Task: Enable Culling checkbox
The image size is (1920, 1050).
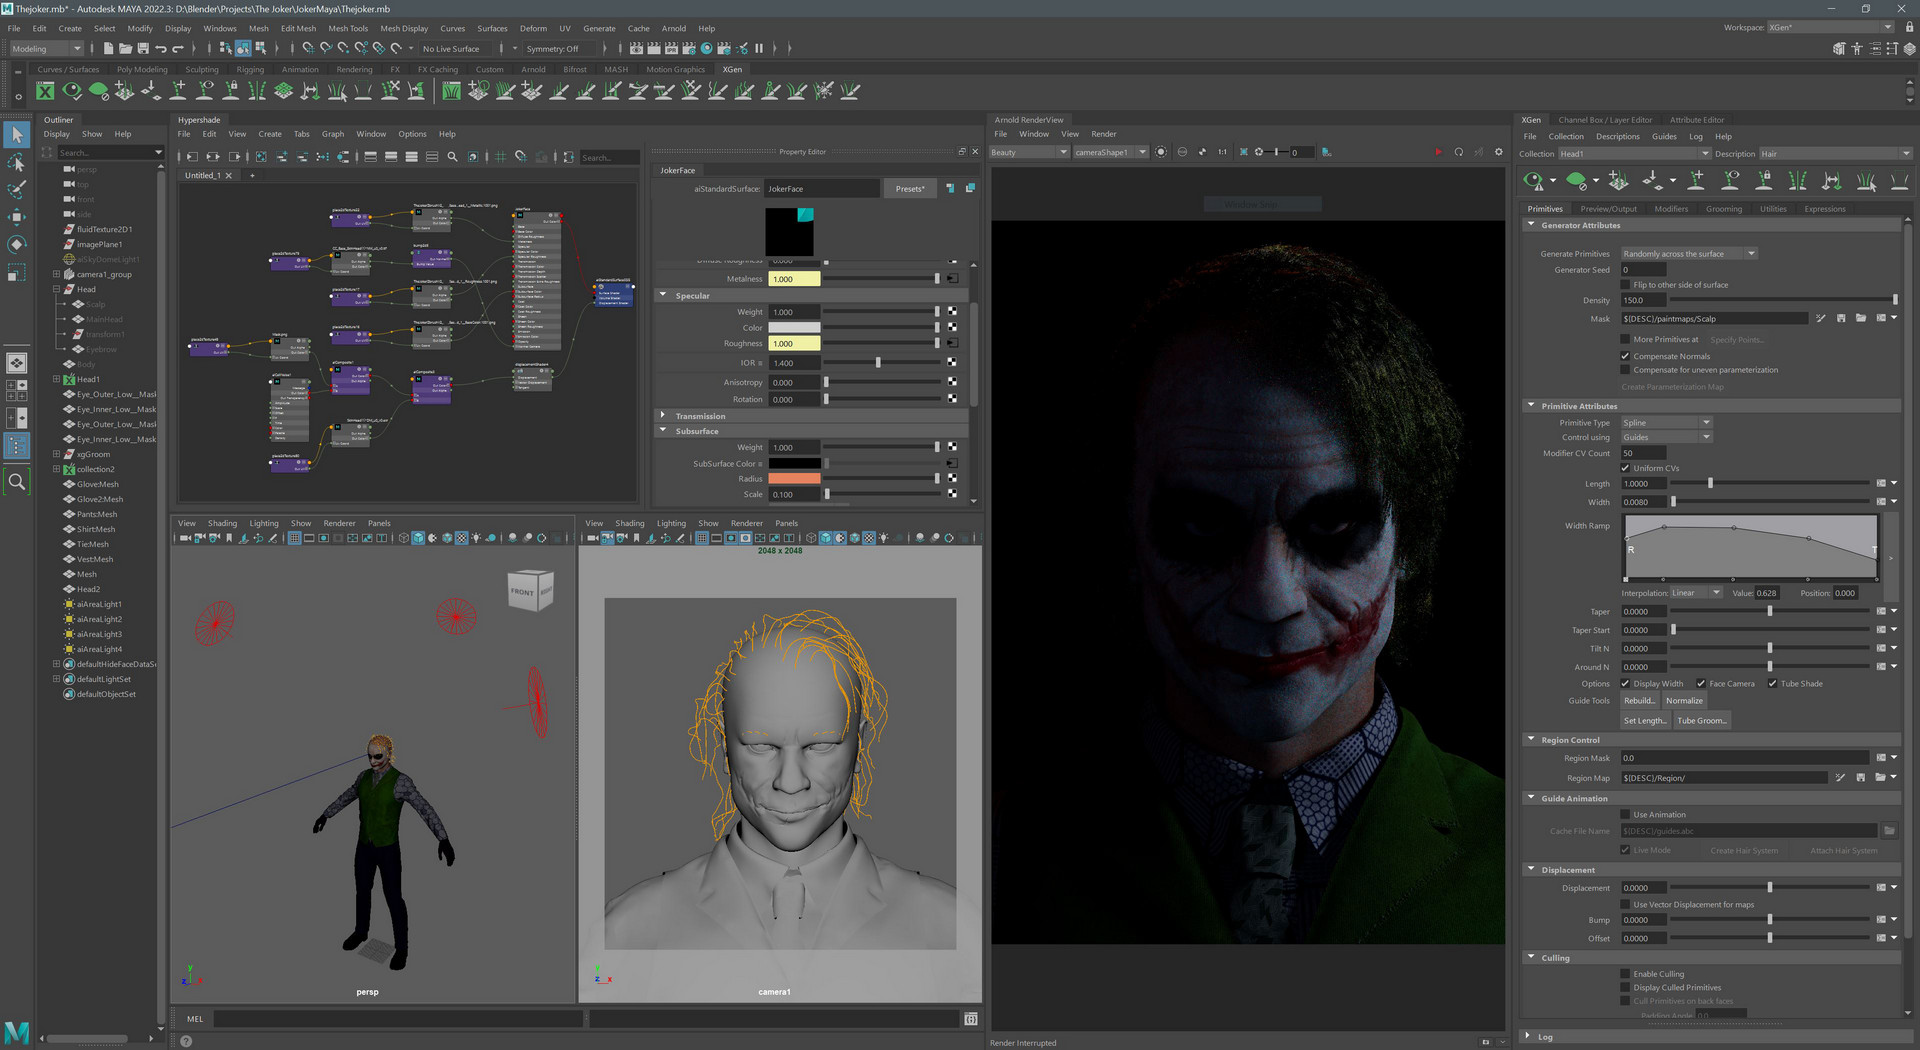Action: point(1626,974)
